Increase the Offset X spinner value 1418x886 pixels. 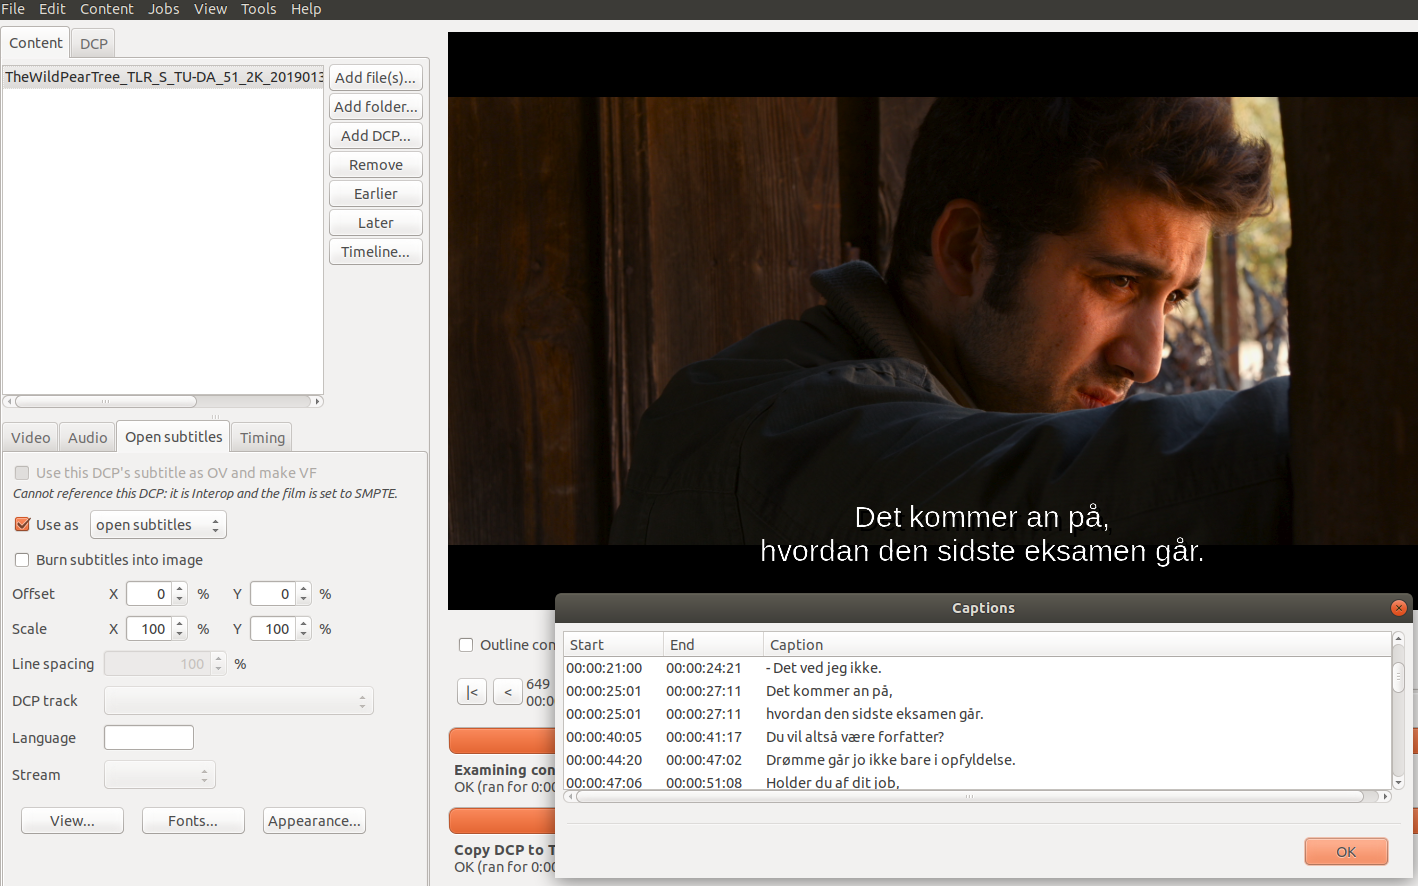[x=180, y=589]
